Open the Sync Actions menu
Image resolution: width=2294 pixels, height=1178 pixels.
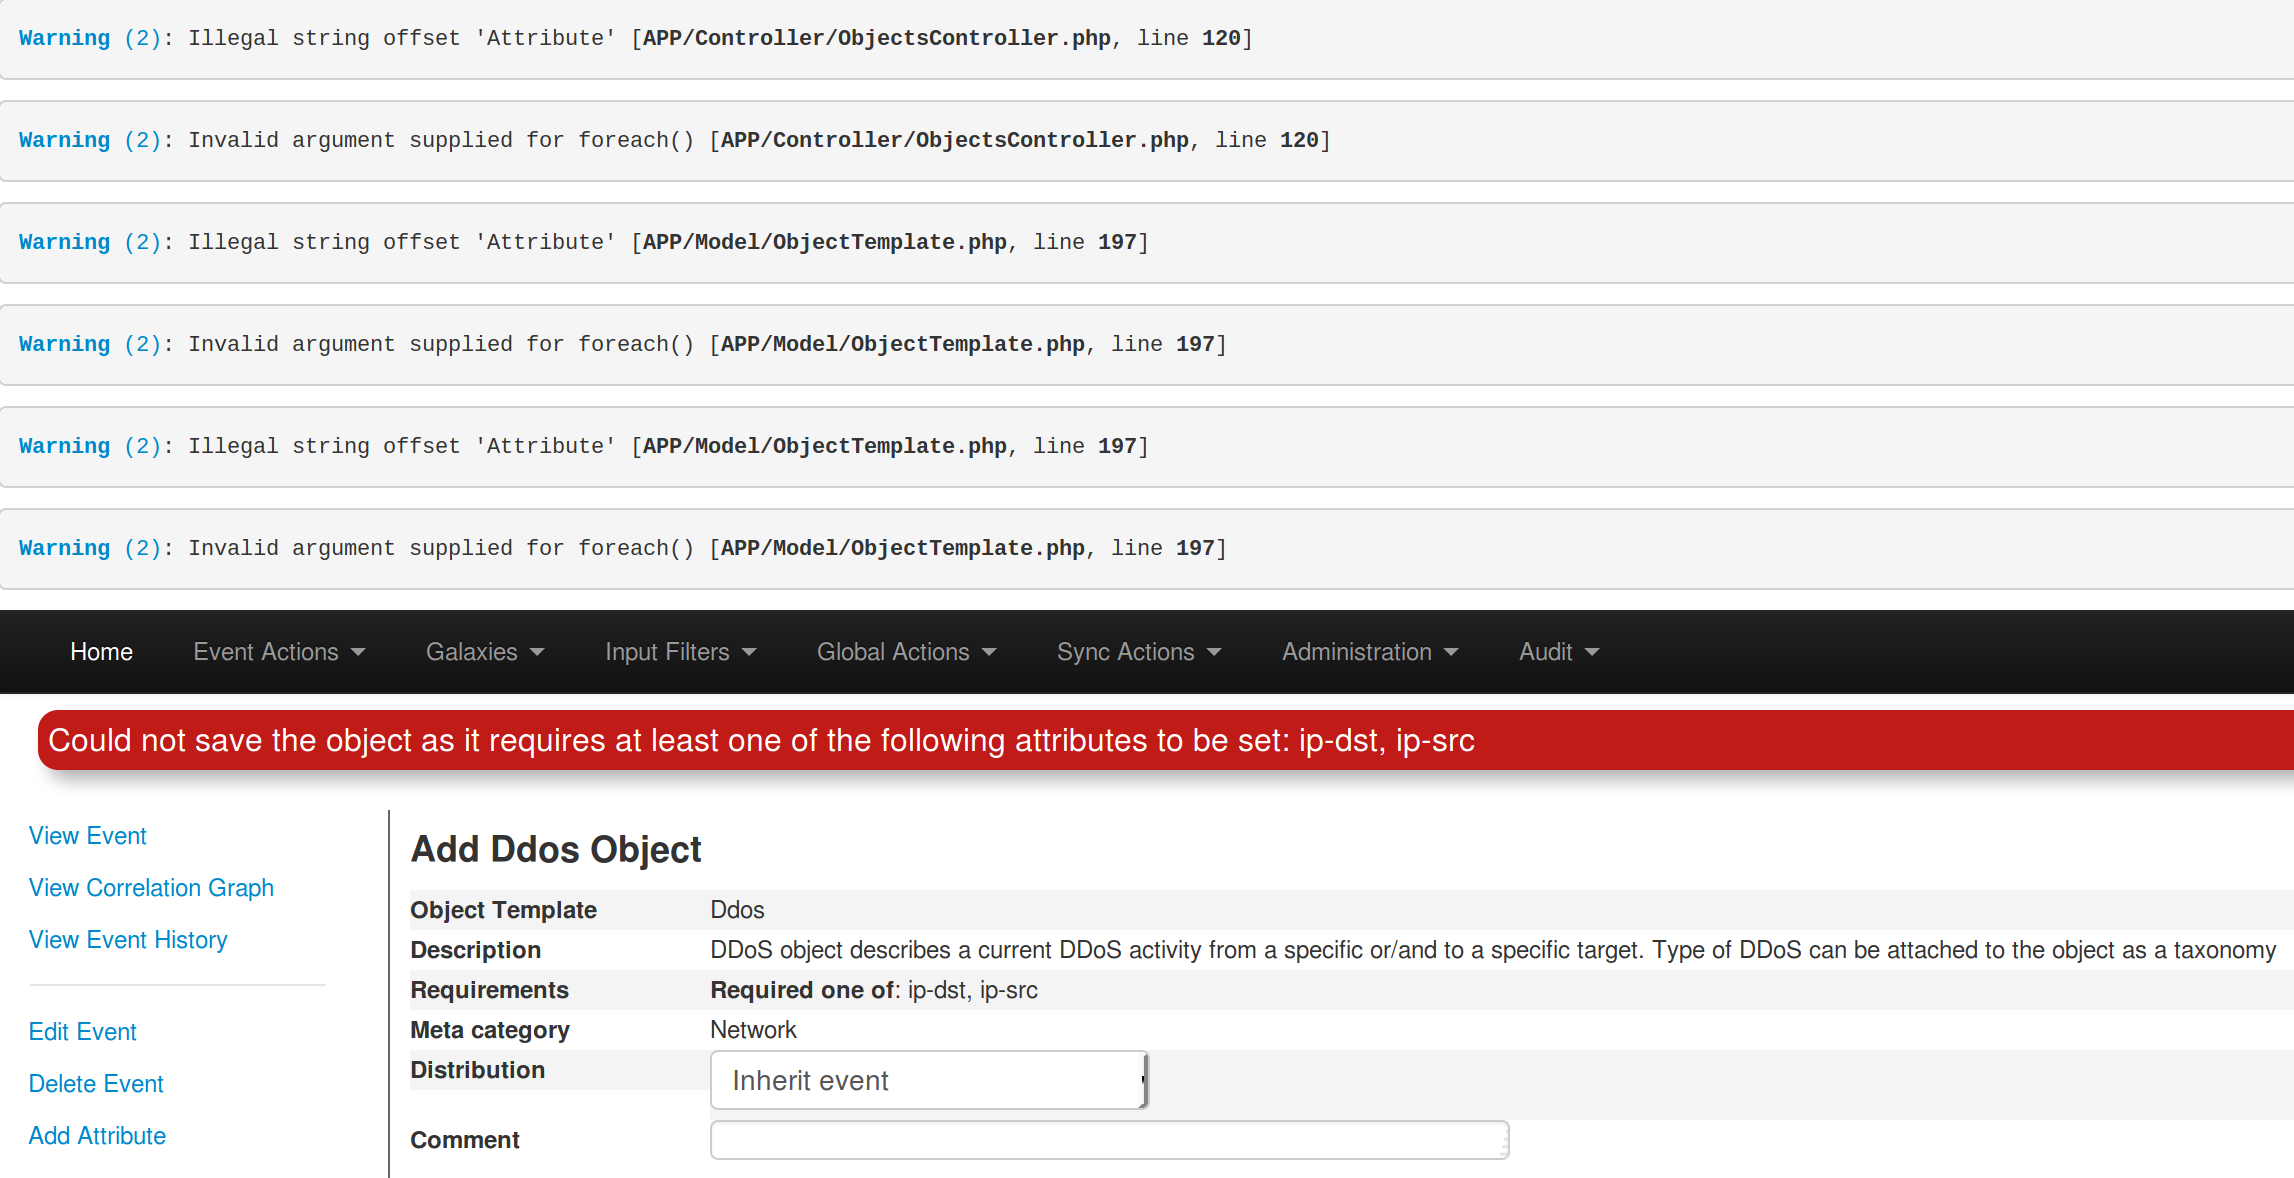pyautogui.click(x=1139, y=652)
